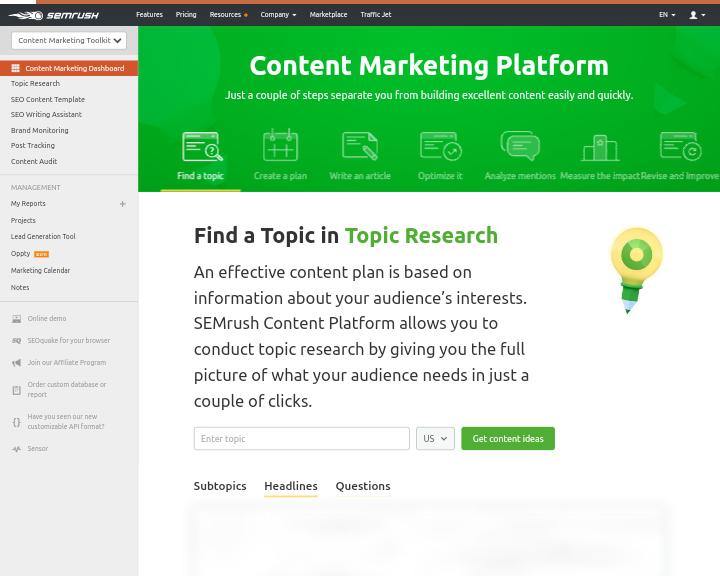Open Features in the top navigation
Viewport: 720px width, 576px height.
coord(149,15)
